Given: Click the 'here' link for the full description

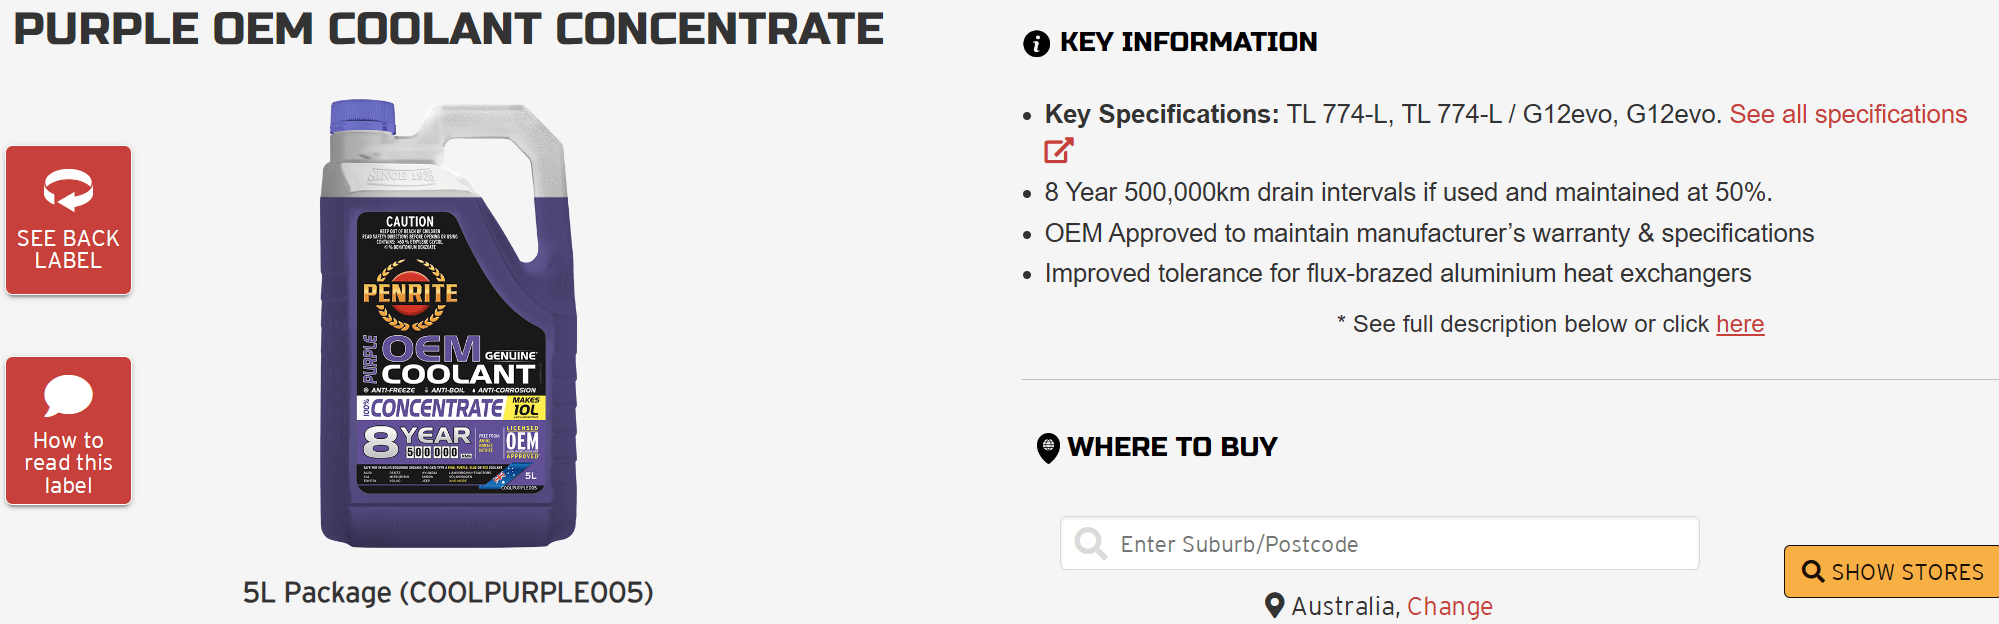Looking at the screenshot, I should (x=1740, y=324).
